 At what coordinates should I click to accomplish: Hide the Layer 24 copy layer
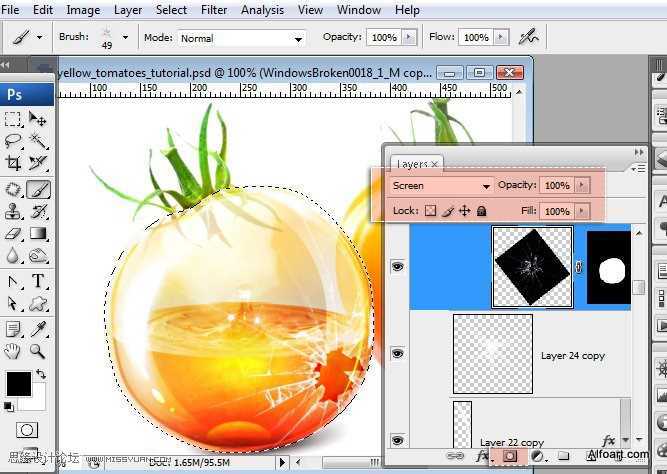pos(397,354)
